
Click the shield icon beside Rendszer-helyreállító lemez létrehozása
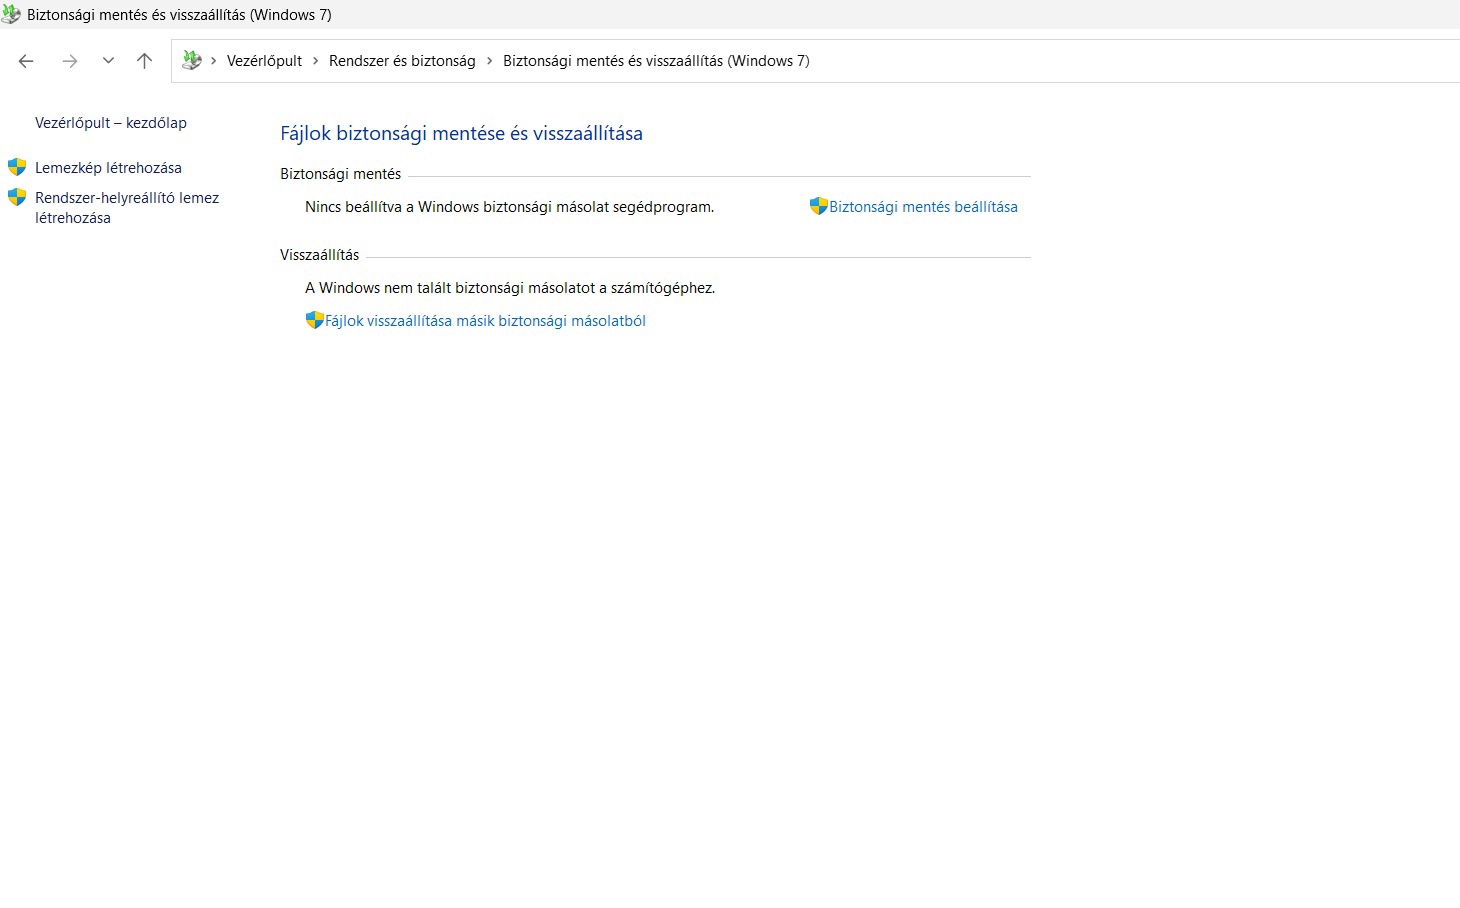coord(17,197)
